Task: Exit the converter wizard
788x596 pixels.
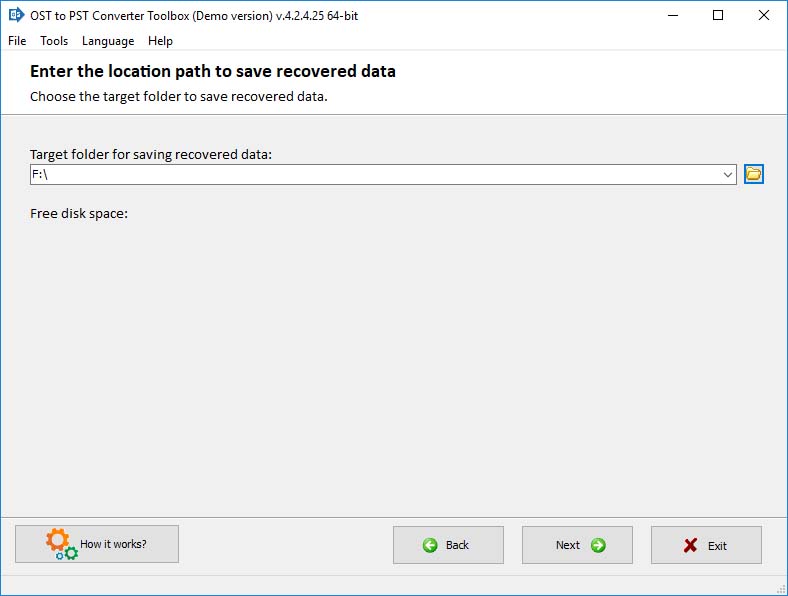Action: (707, 545)
